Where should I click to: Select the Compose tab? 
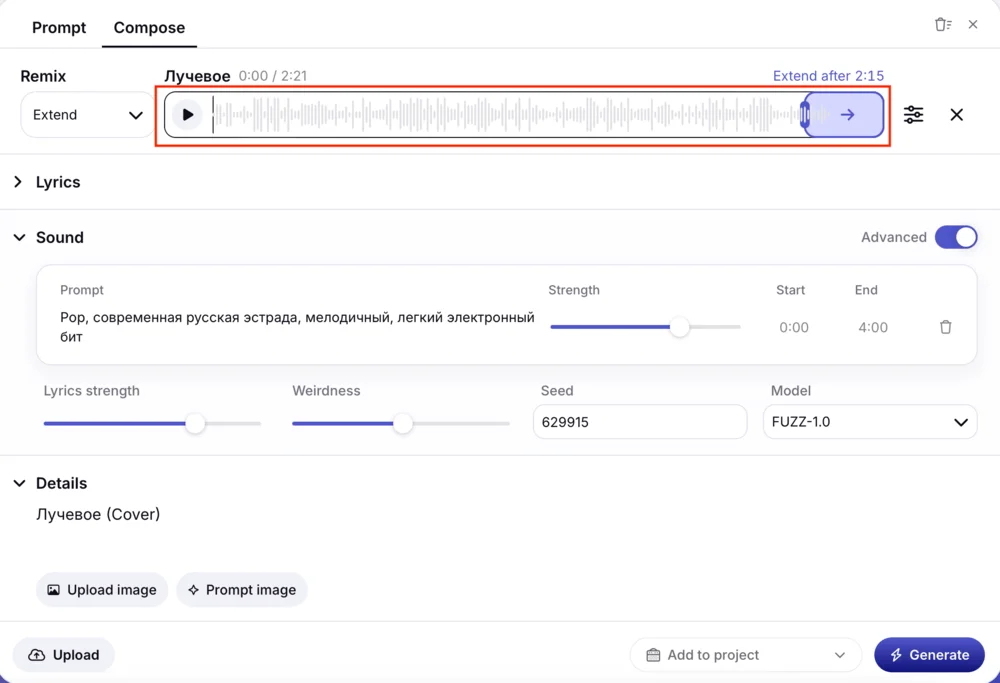[149, 27]
